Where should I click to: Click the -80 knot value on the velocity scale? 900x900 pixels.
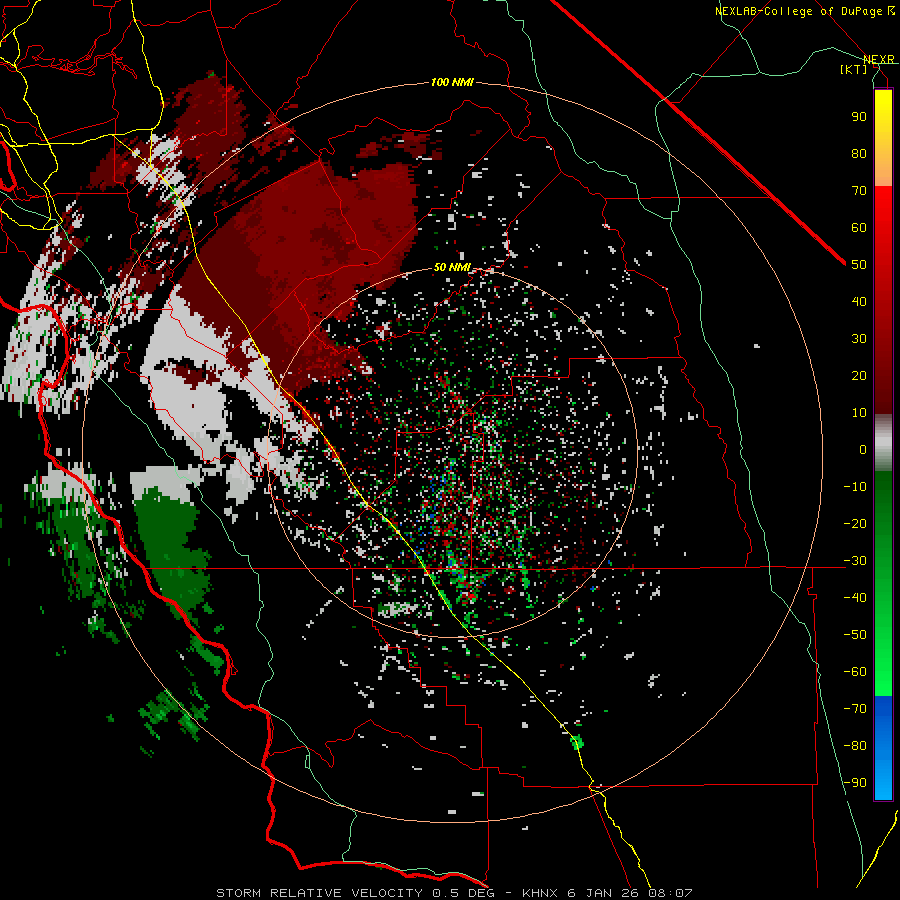coord(855,746)
